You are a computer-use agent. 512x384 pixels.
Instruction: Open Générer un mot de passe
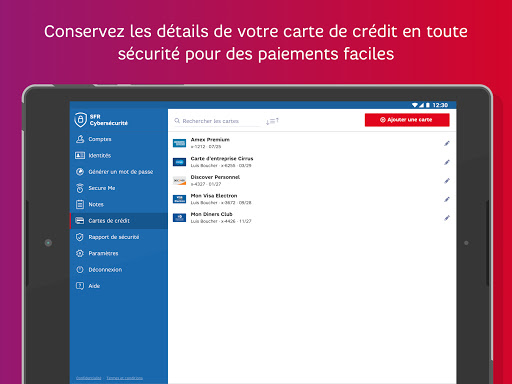coord(119,172)
